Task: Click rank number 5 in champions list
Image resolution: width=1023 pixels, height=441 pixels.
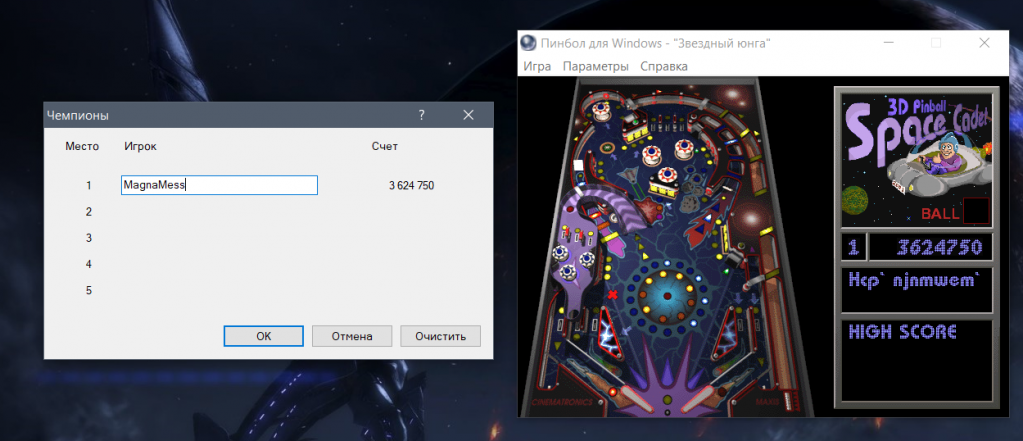Action: click(89, 290)
